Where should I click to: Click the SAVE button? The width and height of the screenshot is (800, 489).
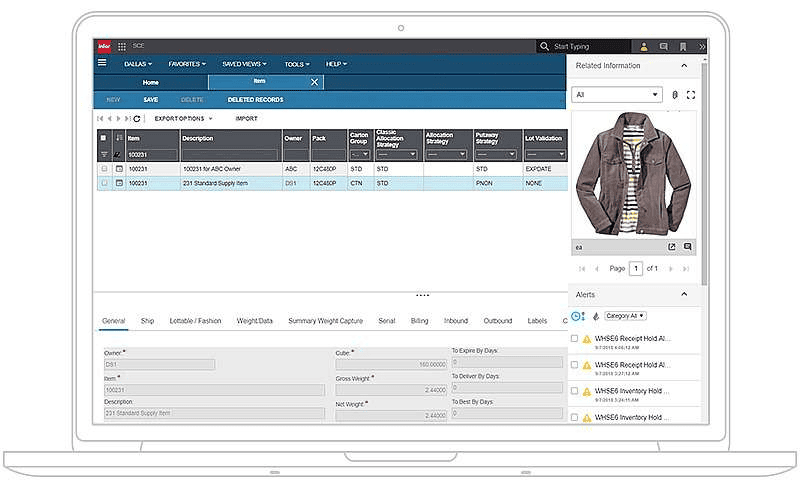tap(151, 100)
